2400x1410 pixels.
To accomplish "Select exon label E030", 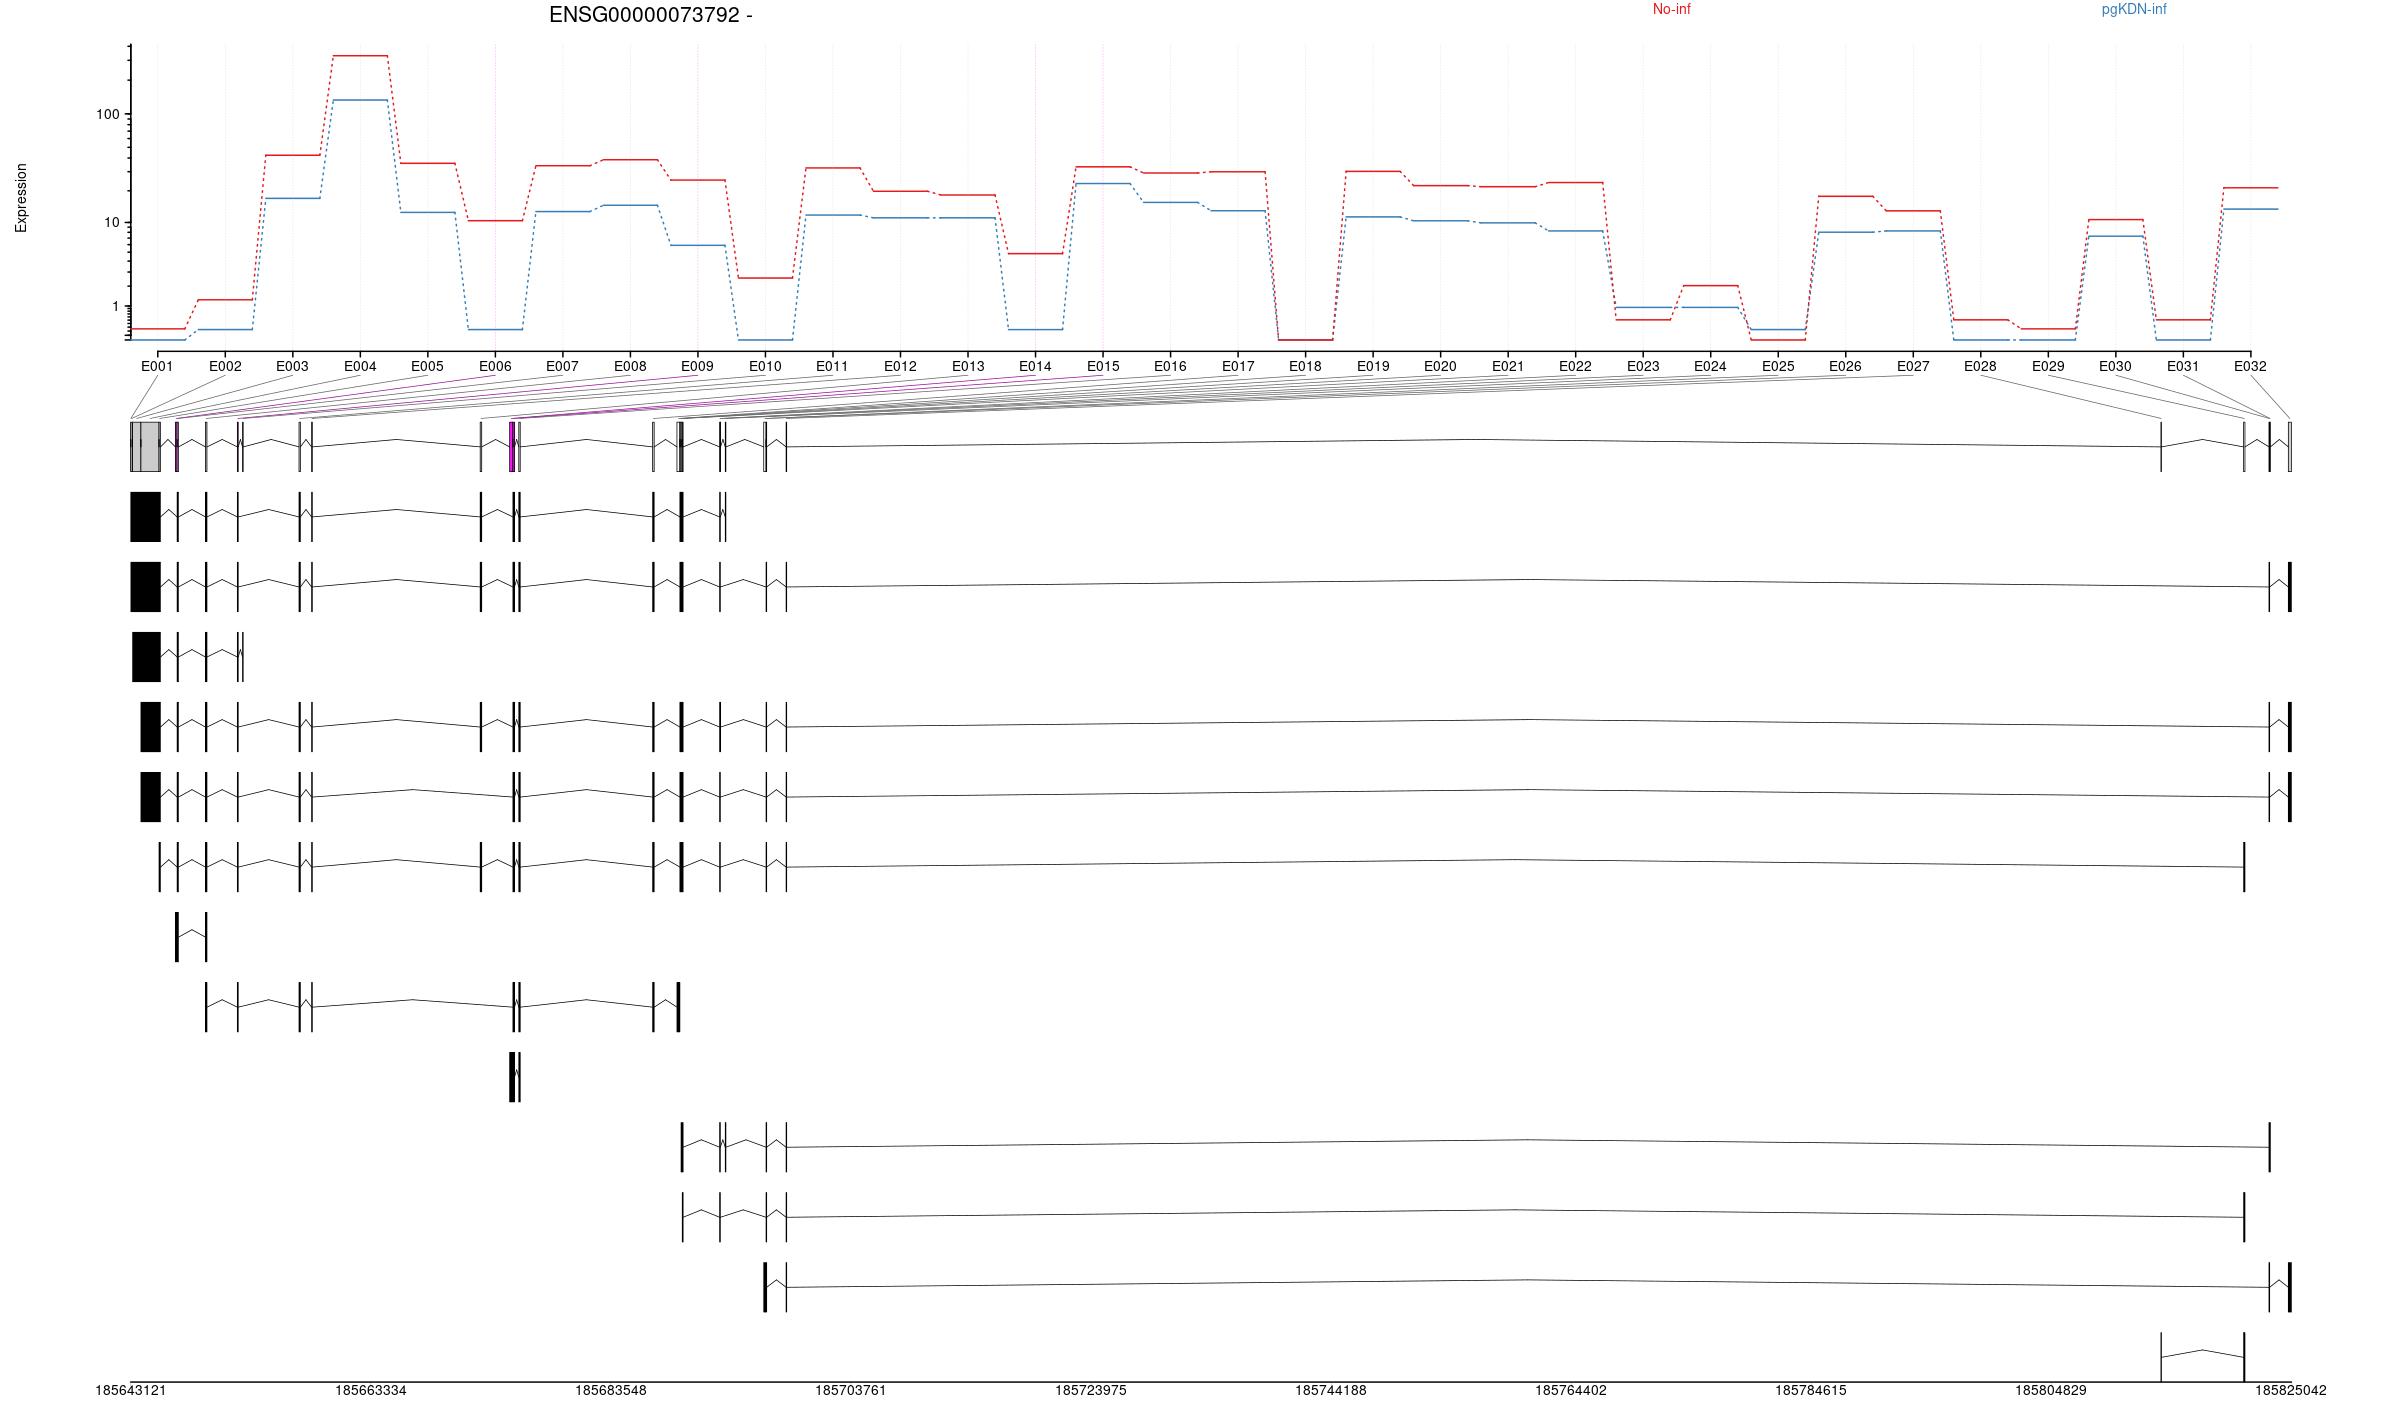I will click(x=2115, y=366).
